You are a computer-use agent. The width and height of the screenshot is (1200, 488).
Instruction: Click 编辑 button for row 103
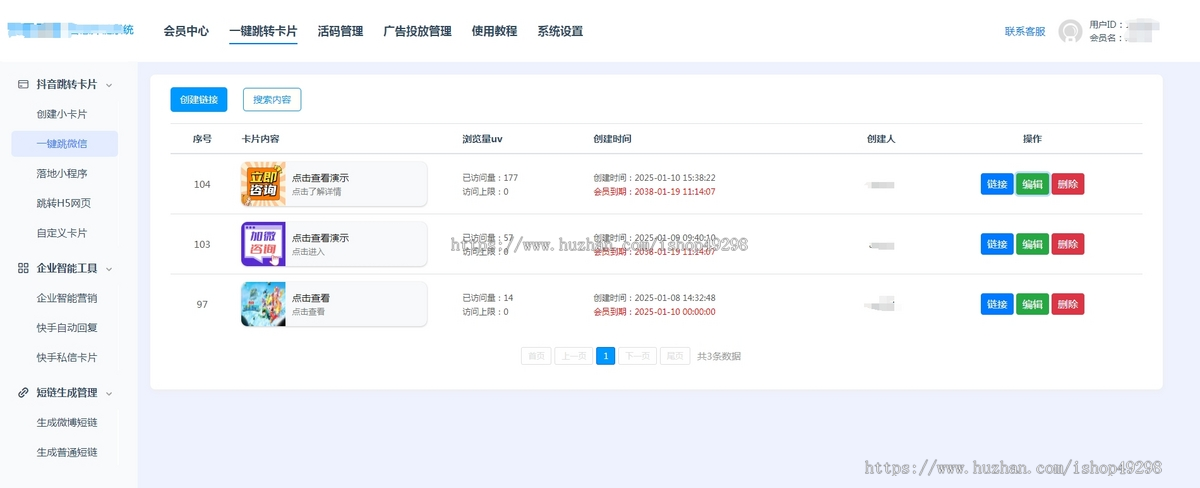coord(1032,244)
